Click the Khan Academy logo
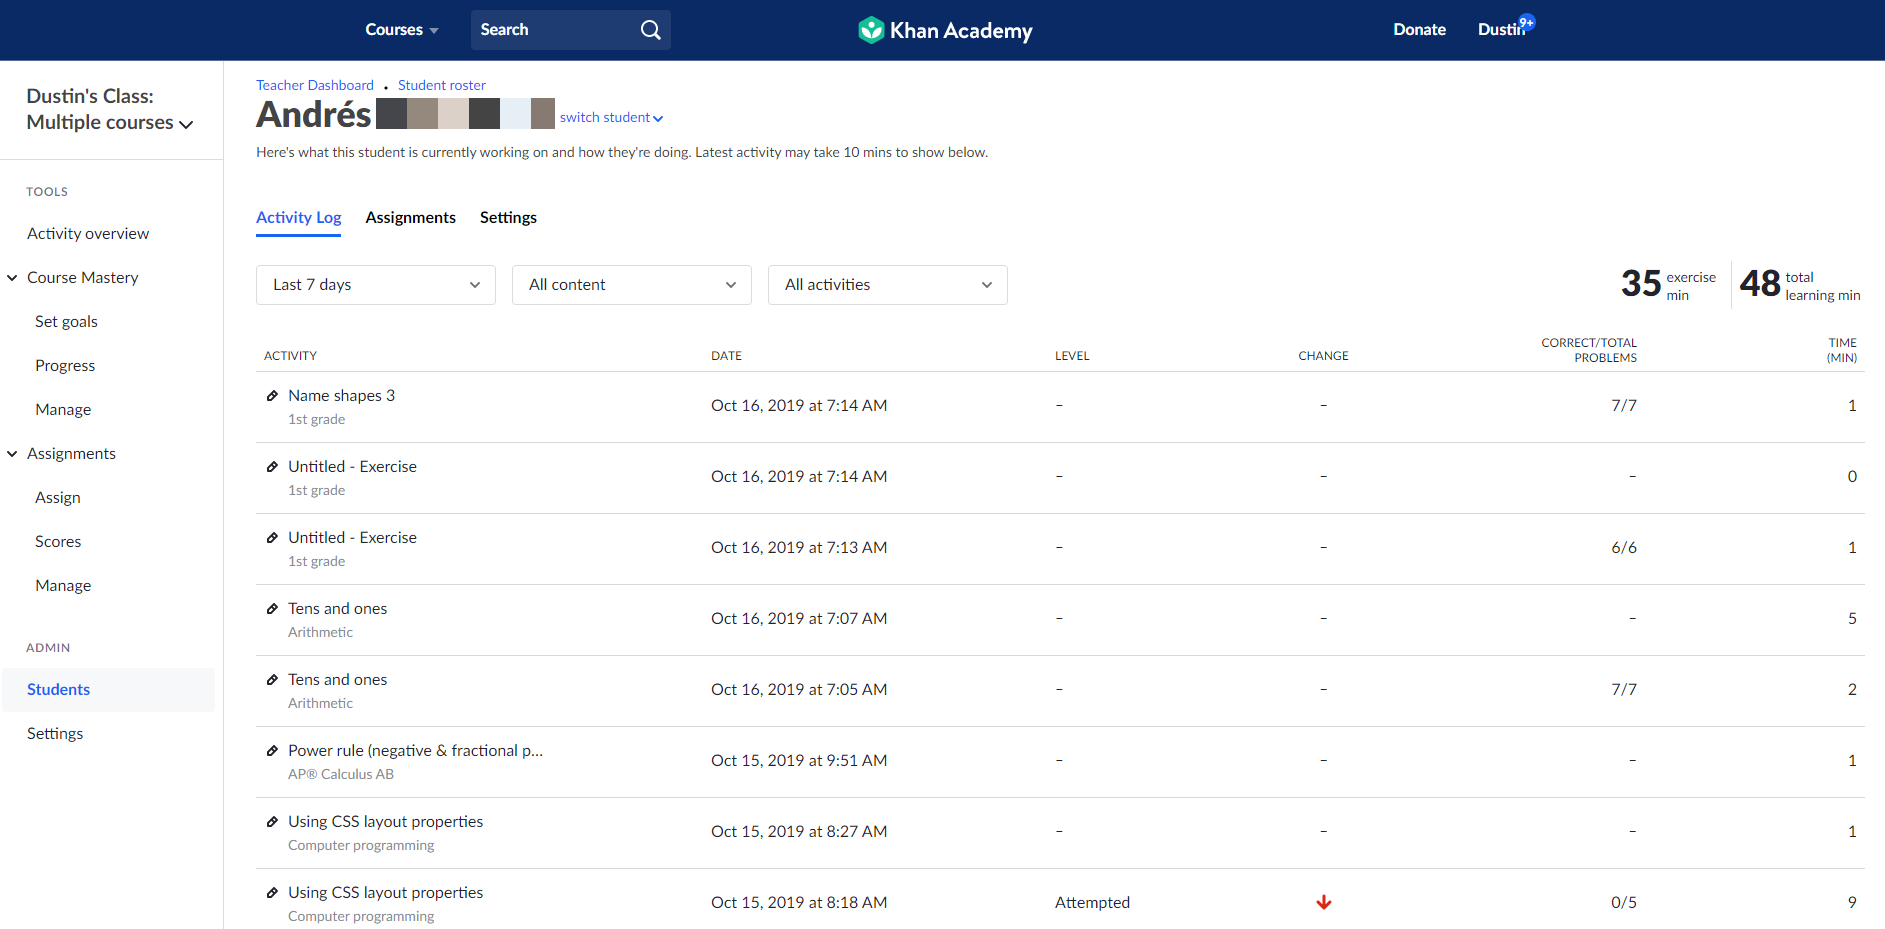This screenshot has height=929, width=1885. (944, 30)
